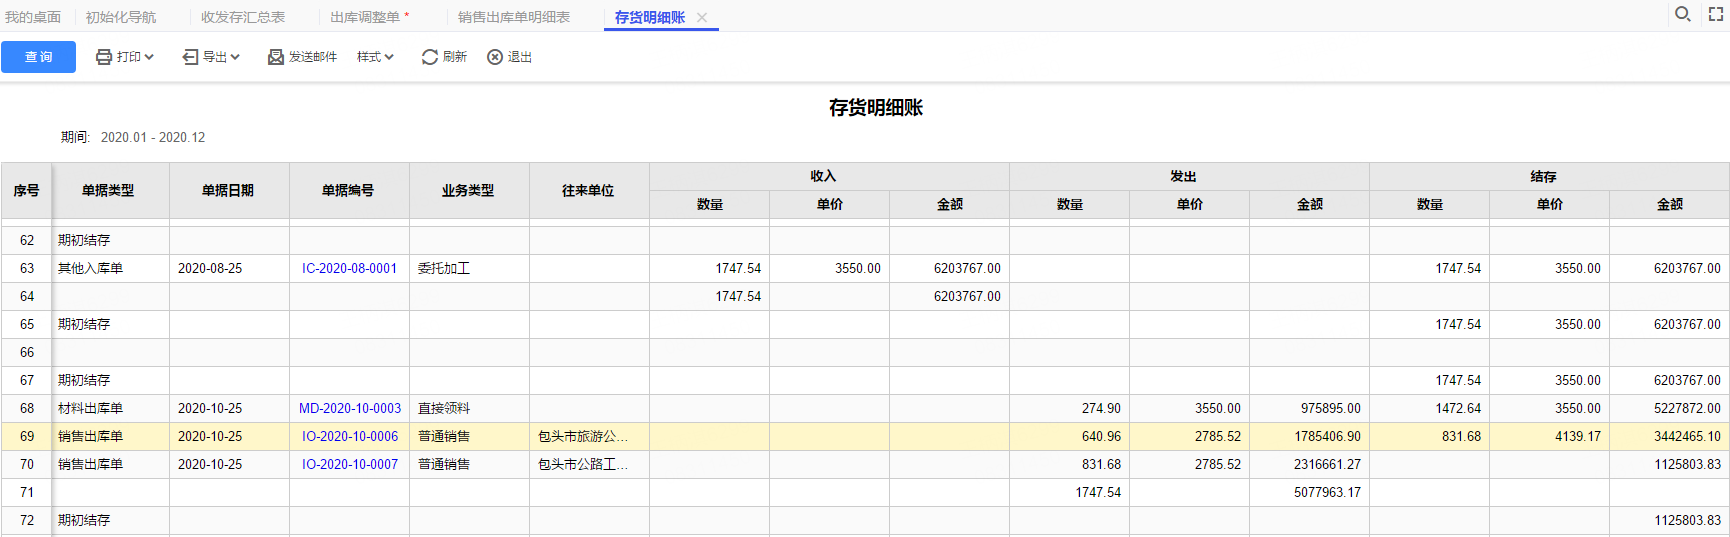The height and width of the screenshot is (537, 1730).
Task: Open document link IO-2020-10-0007
Action: (x=349, y=464)
